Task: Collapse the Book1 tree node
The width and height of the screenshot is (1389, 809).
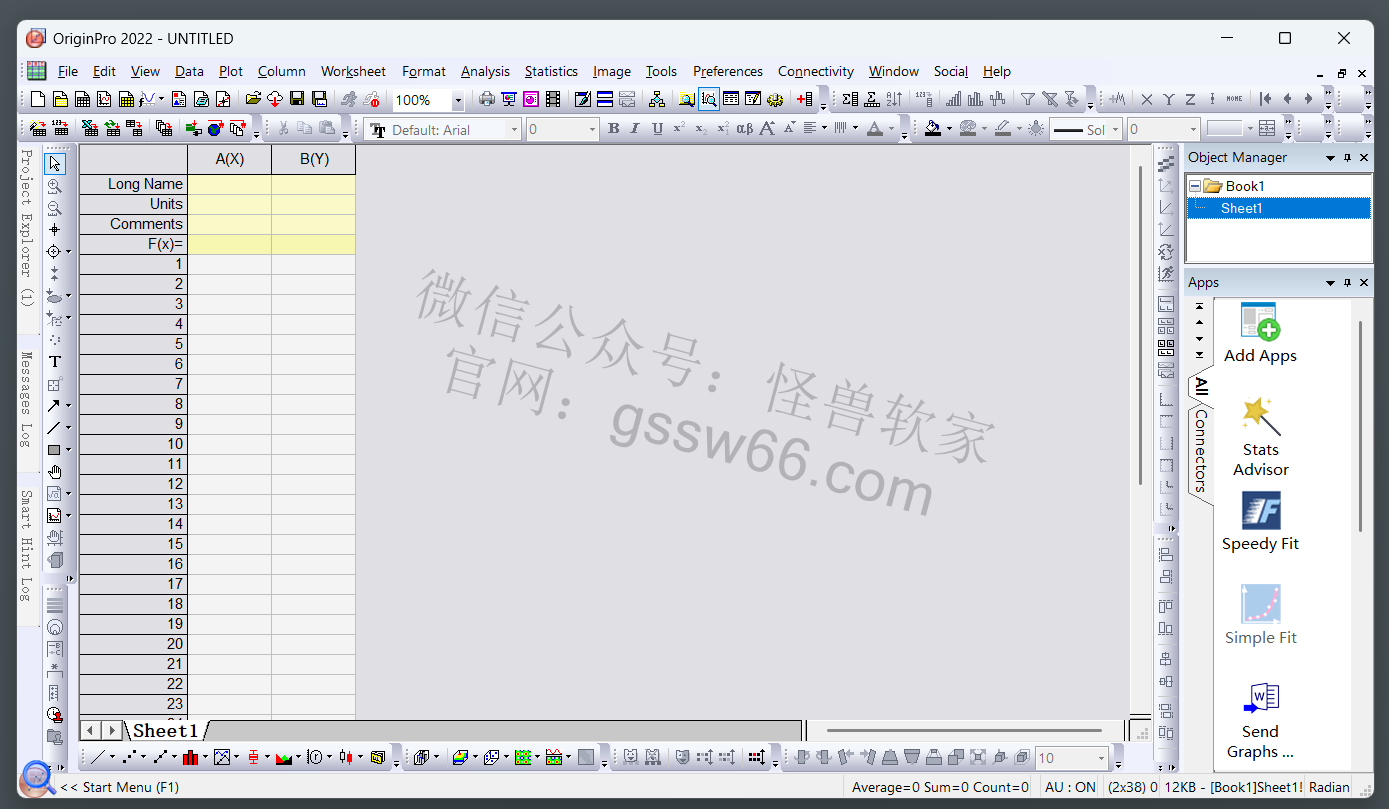Action: (x=1195, y=186)
